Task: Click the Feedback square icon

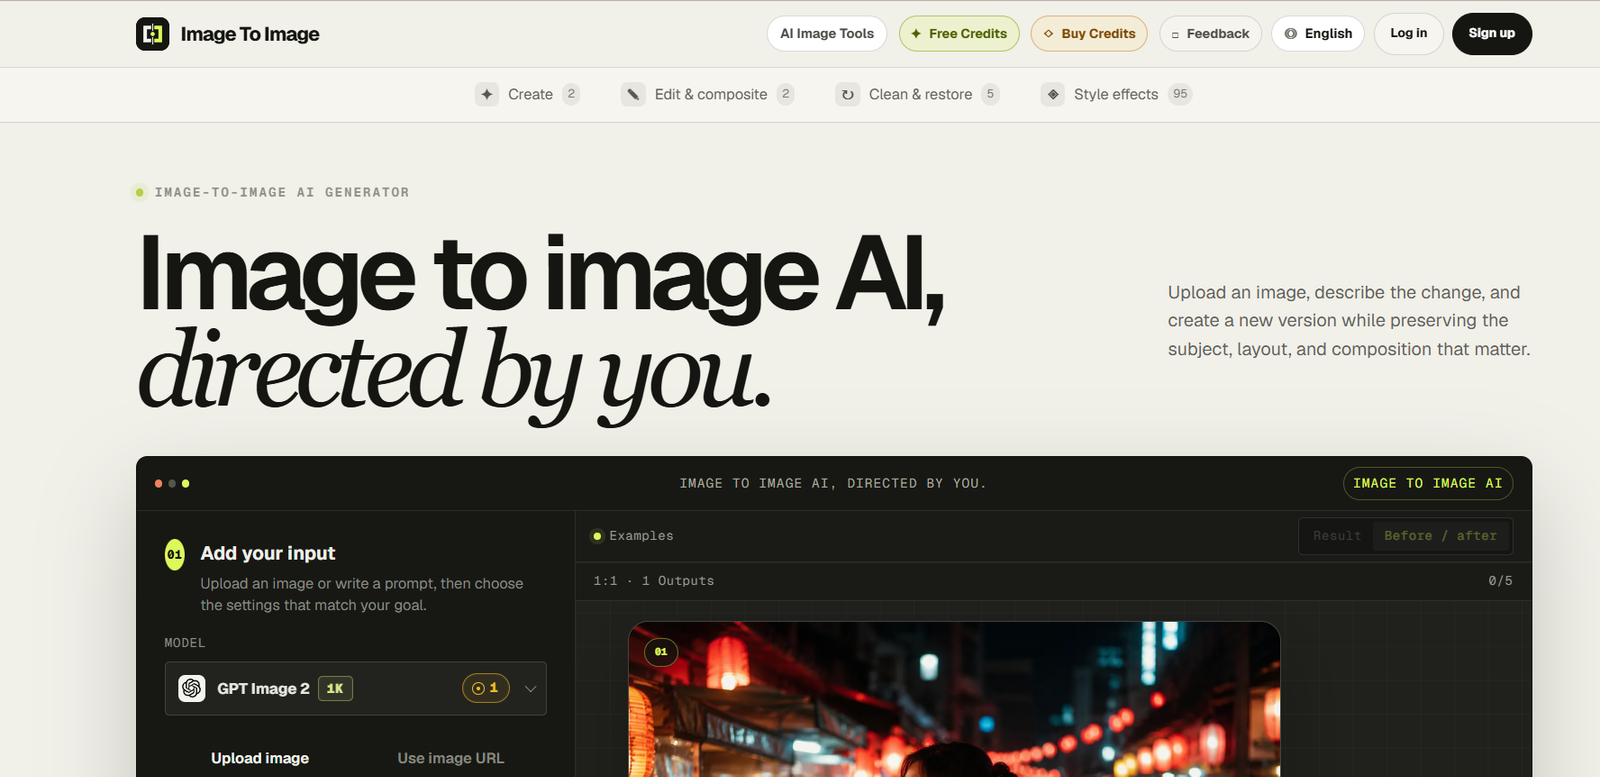Action: click(x=1175, y=35)
